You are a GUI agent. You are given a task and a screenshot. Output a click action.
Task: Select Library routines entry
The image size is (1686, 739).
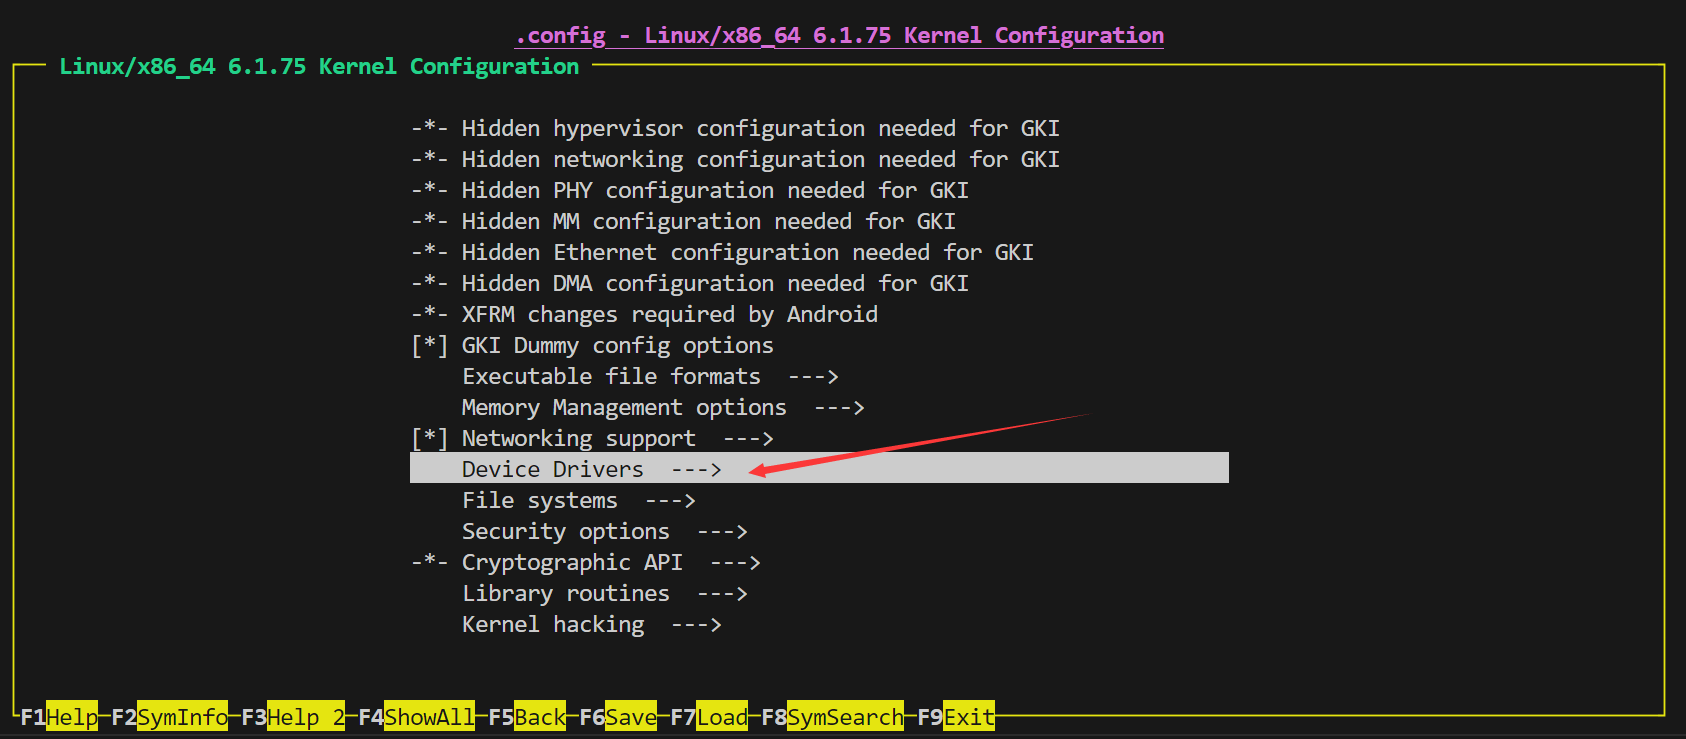565,594
